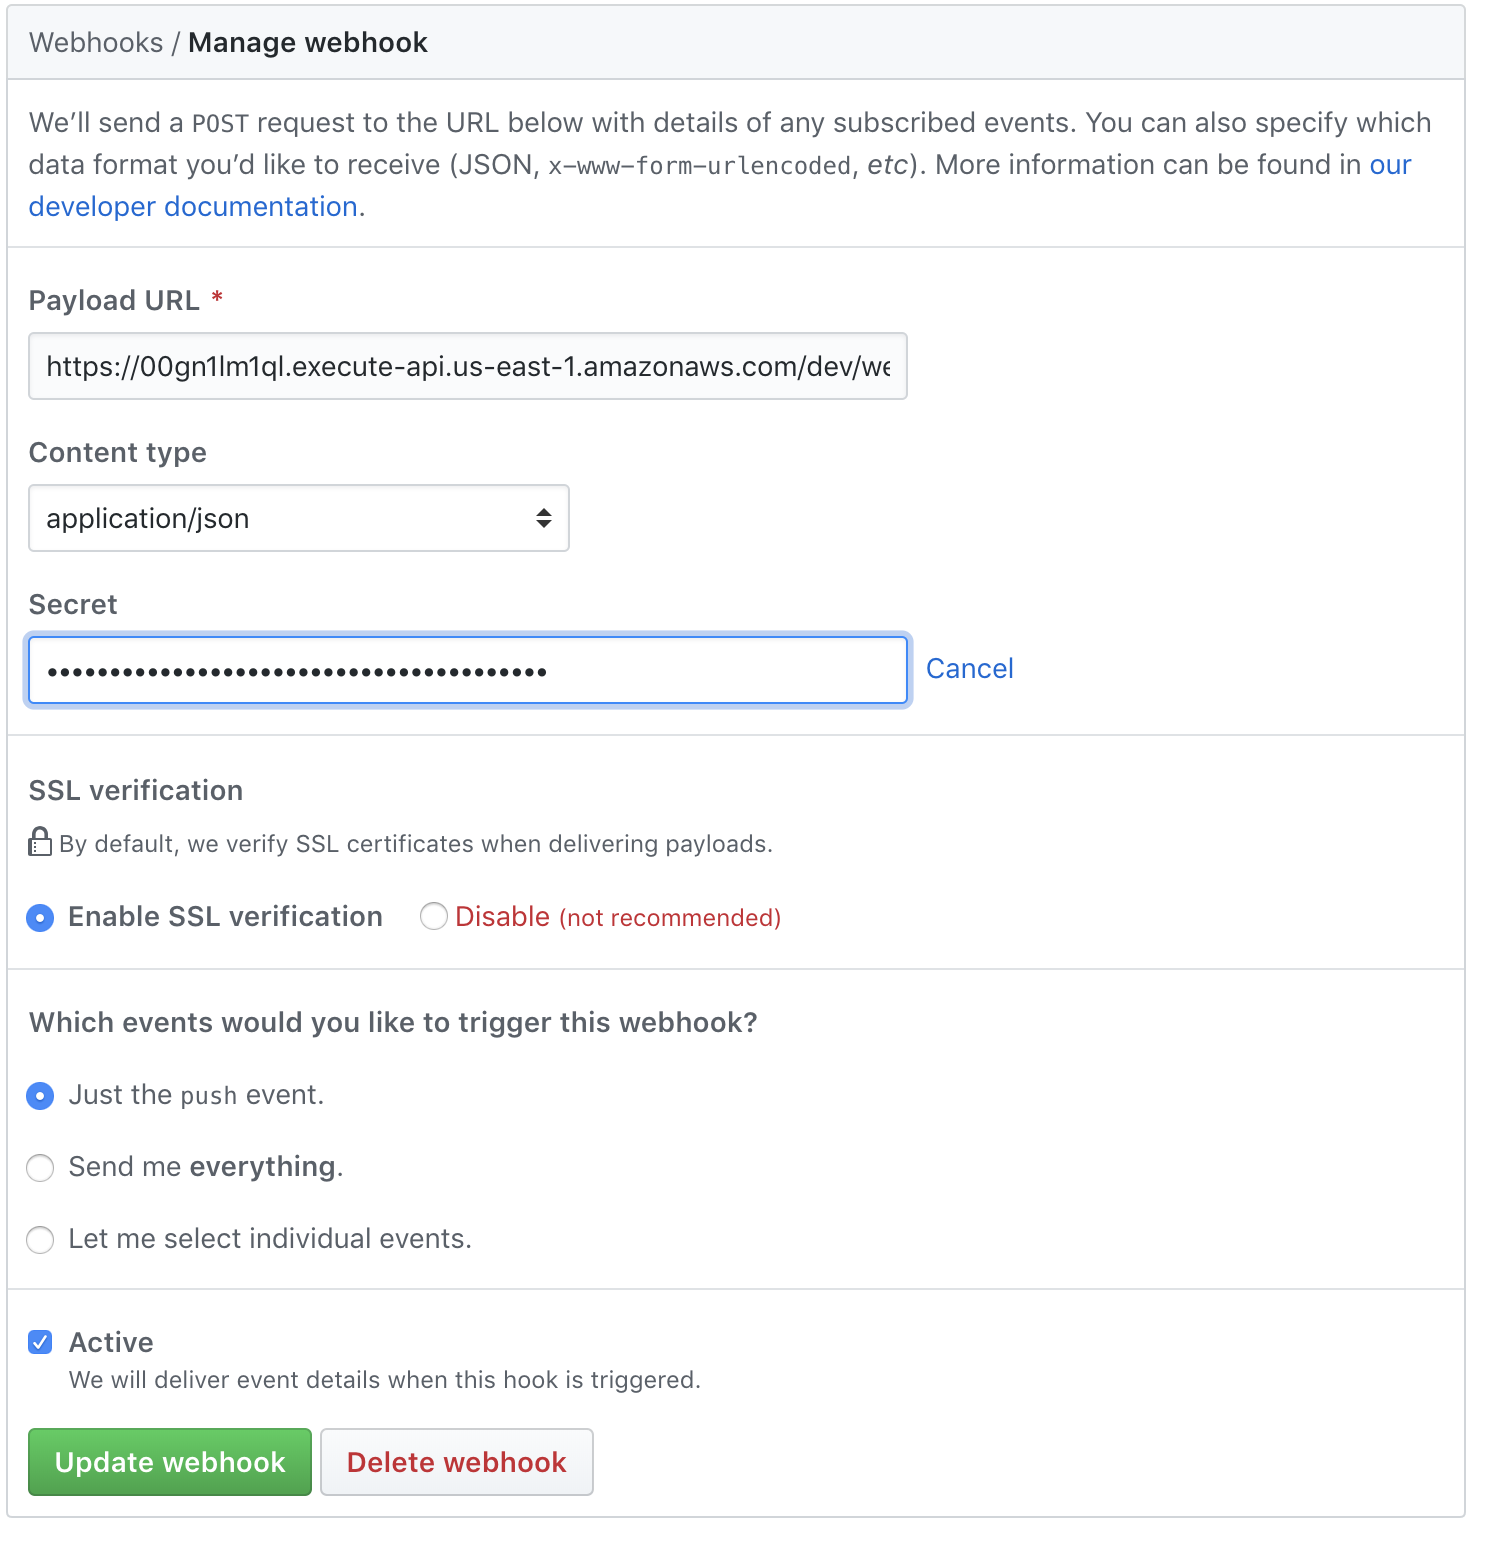Click the Update webhook button

coord(170,1462)
